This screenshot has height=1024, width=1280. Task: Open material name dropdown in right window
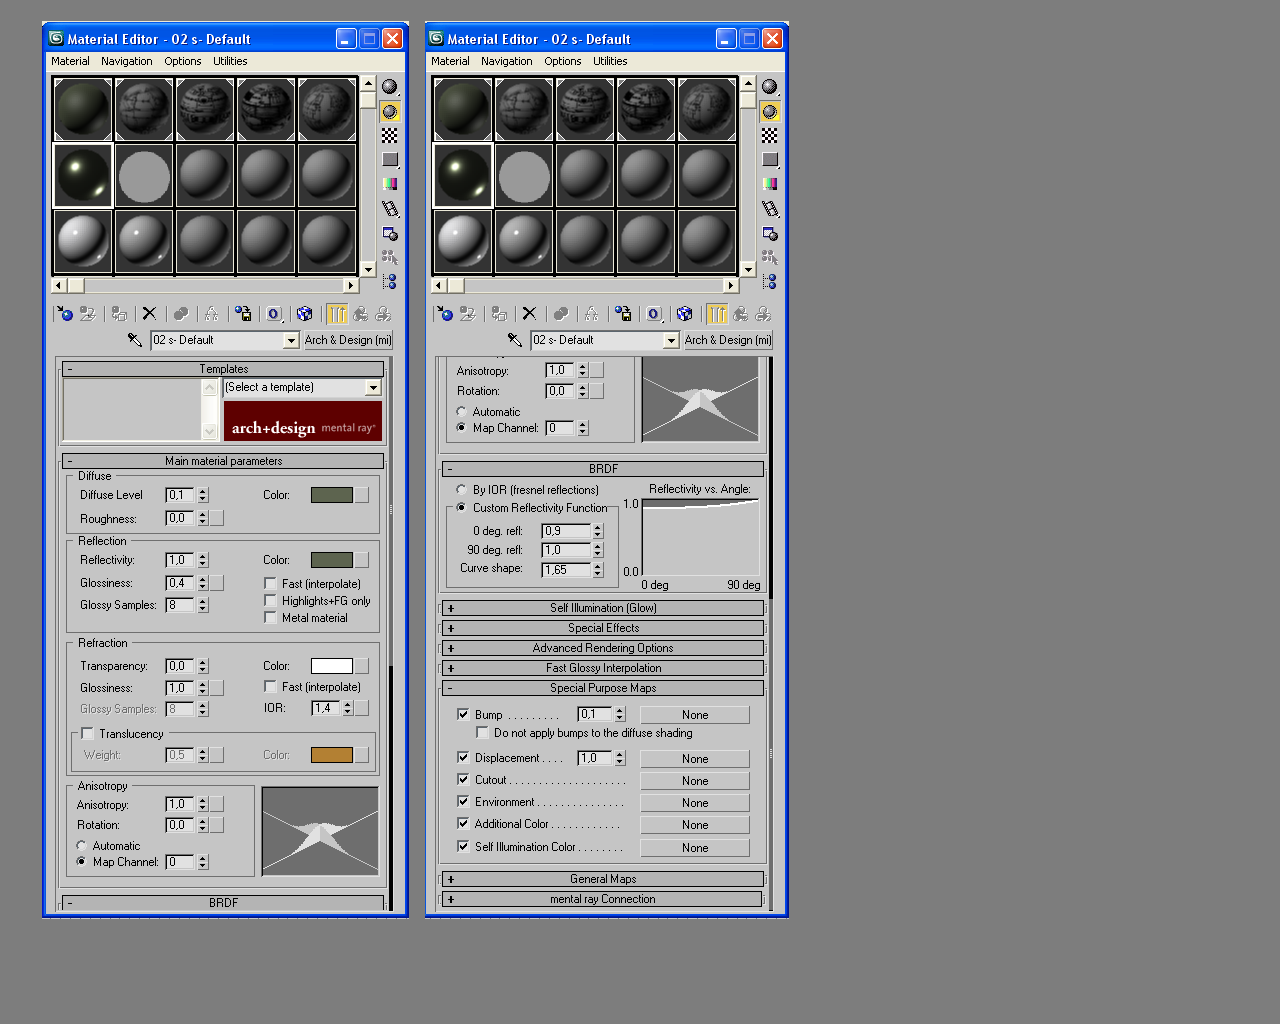click(671, 340)
